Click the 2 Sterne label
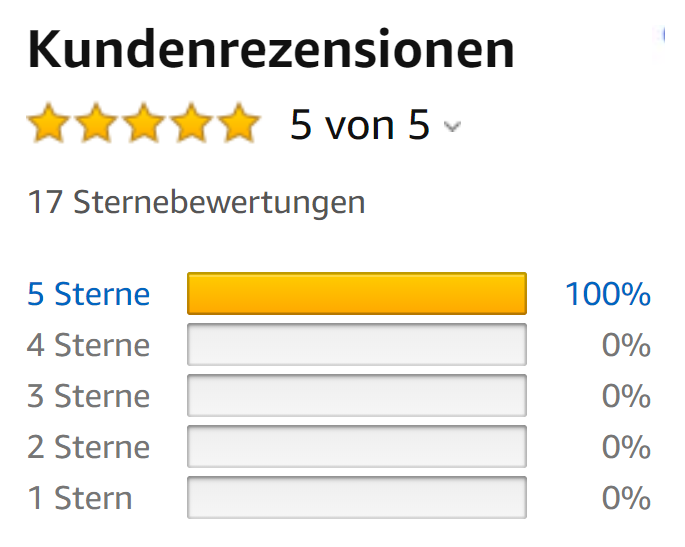This screenshot has width=685, height=547. click(x=89, y=447)
